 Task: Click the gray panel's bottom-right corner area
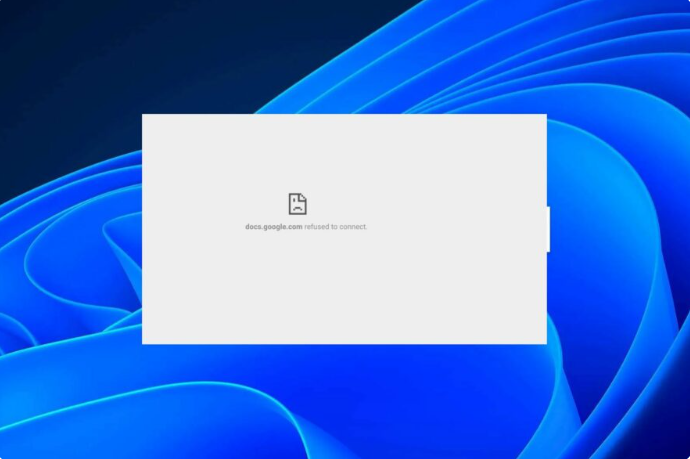tap(537, 335)
